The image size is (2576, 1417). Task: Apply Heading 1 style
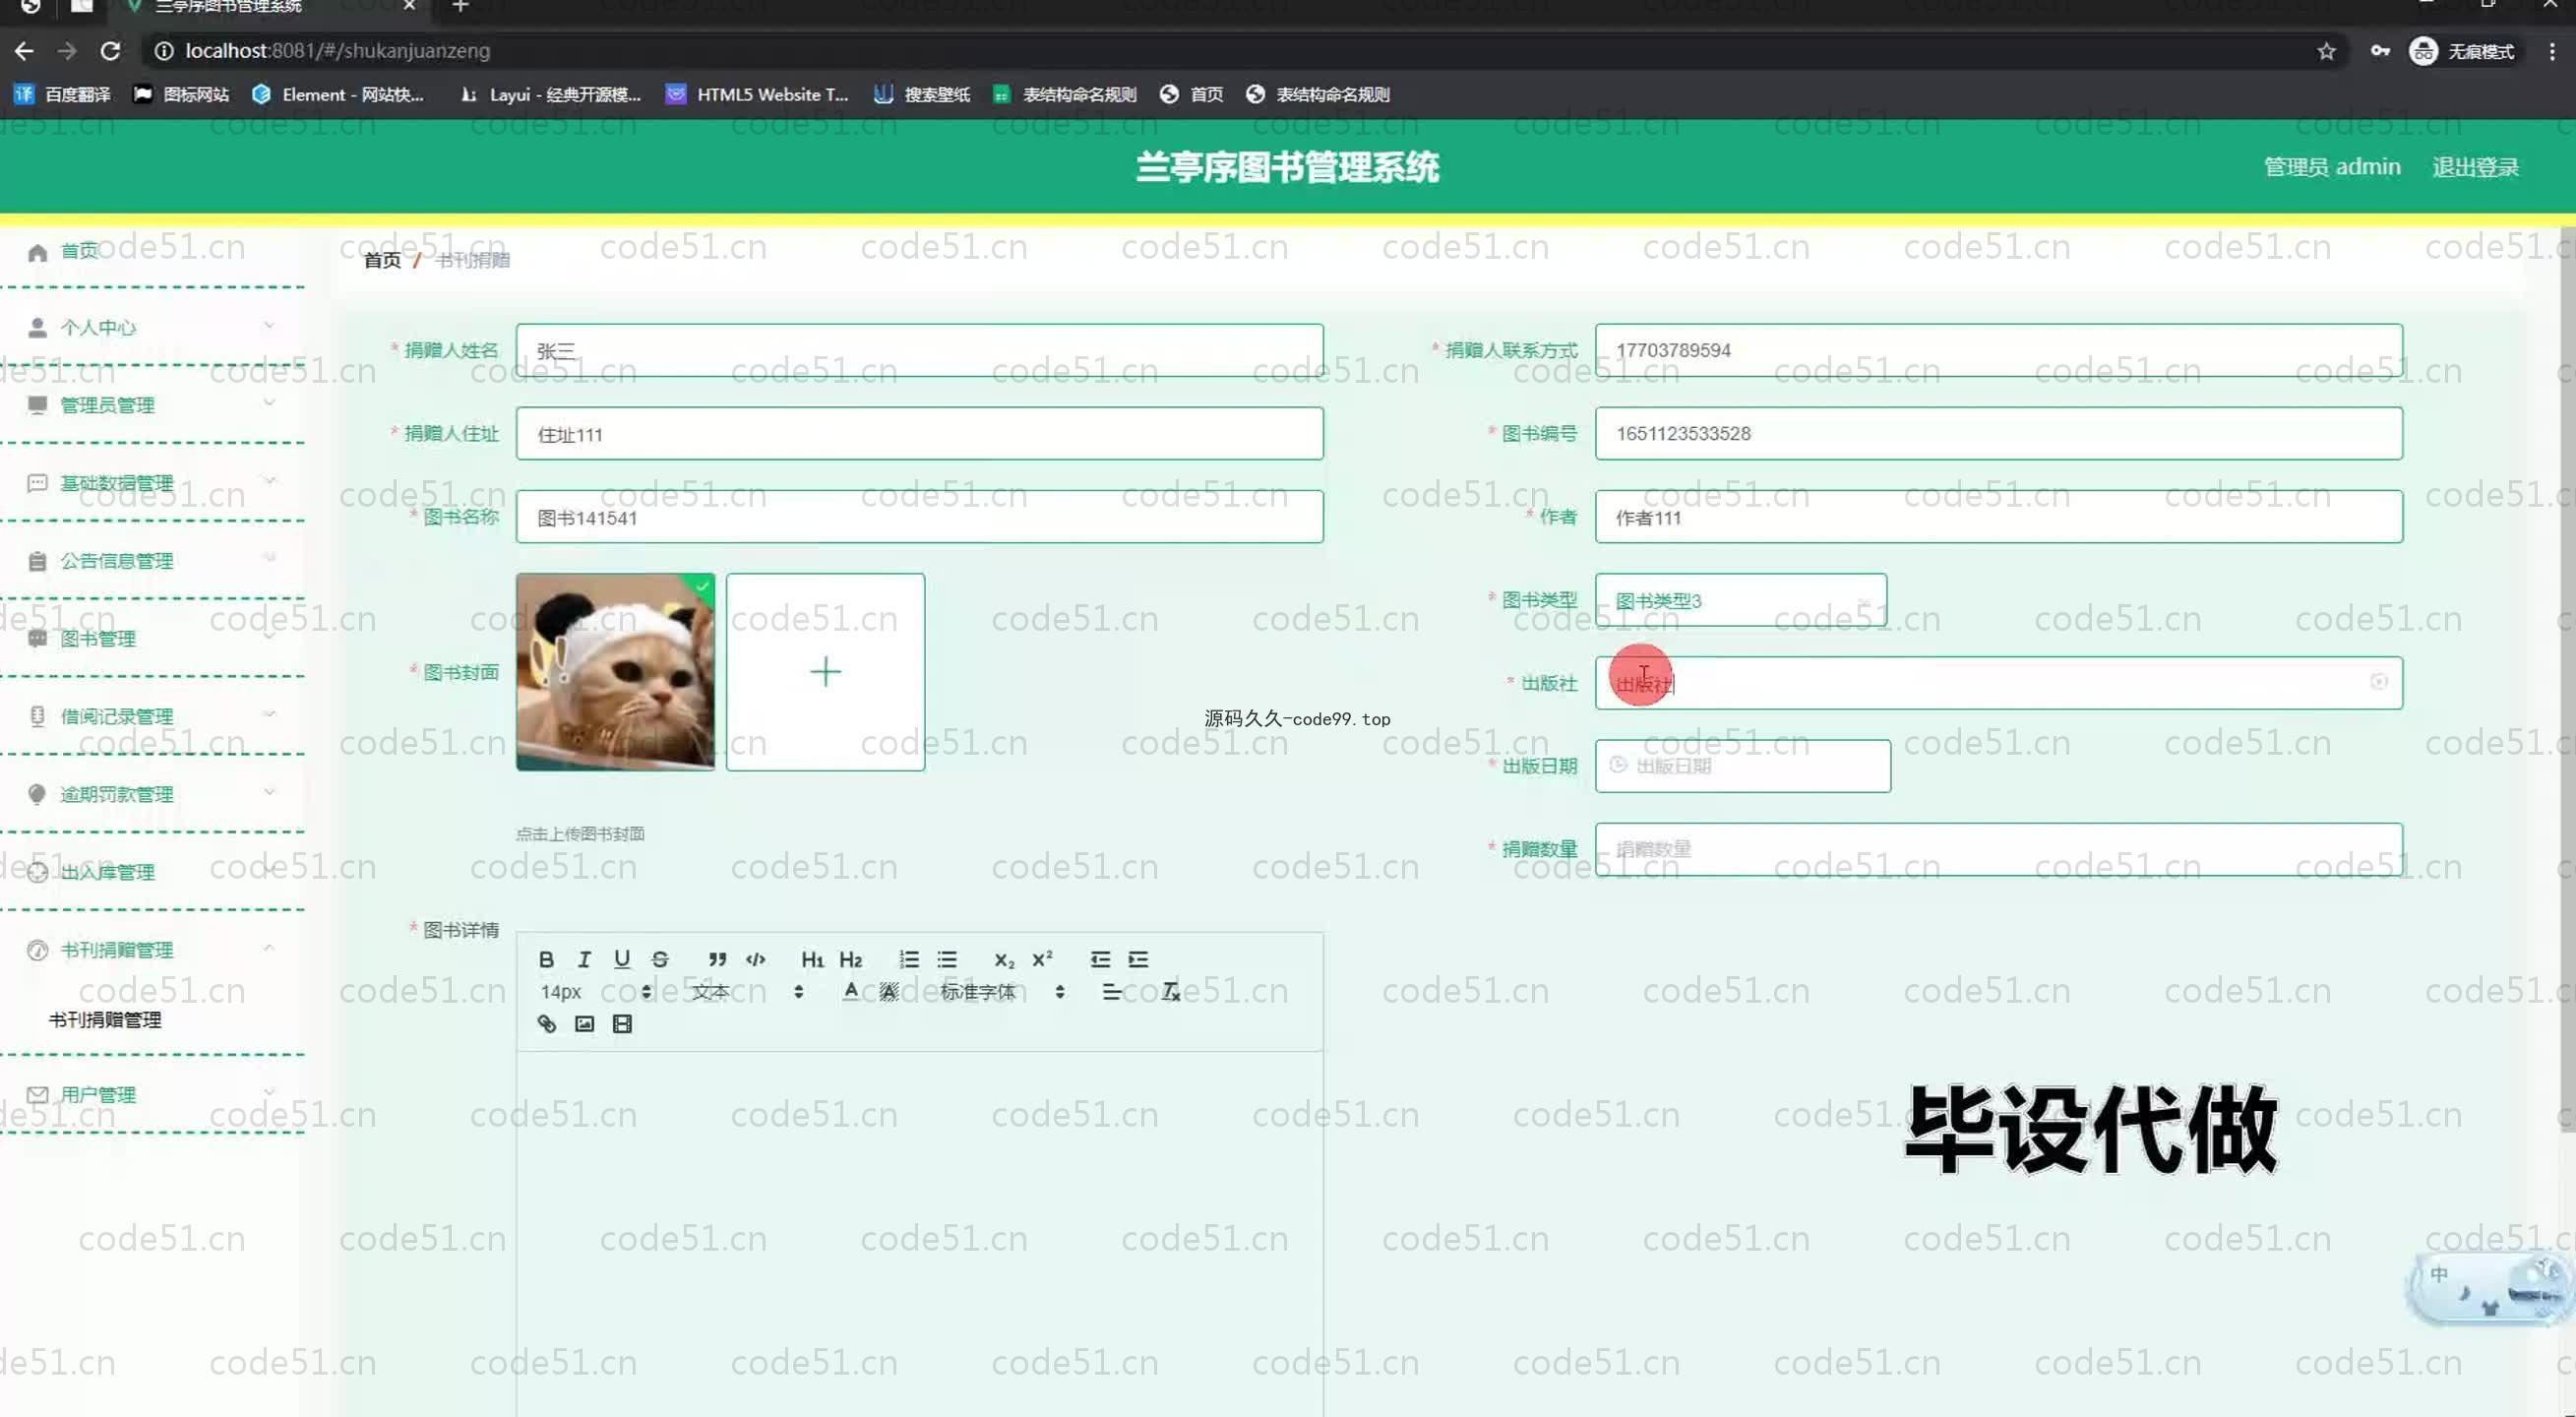(812, 959)
